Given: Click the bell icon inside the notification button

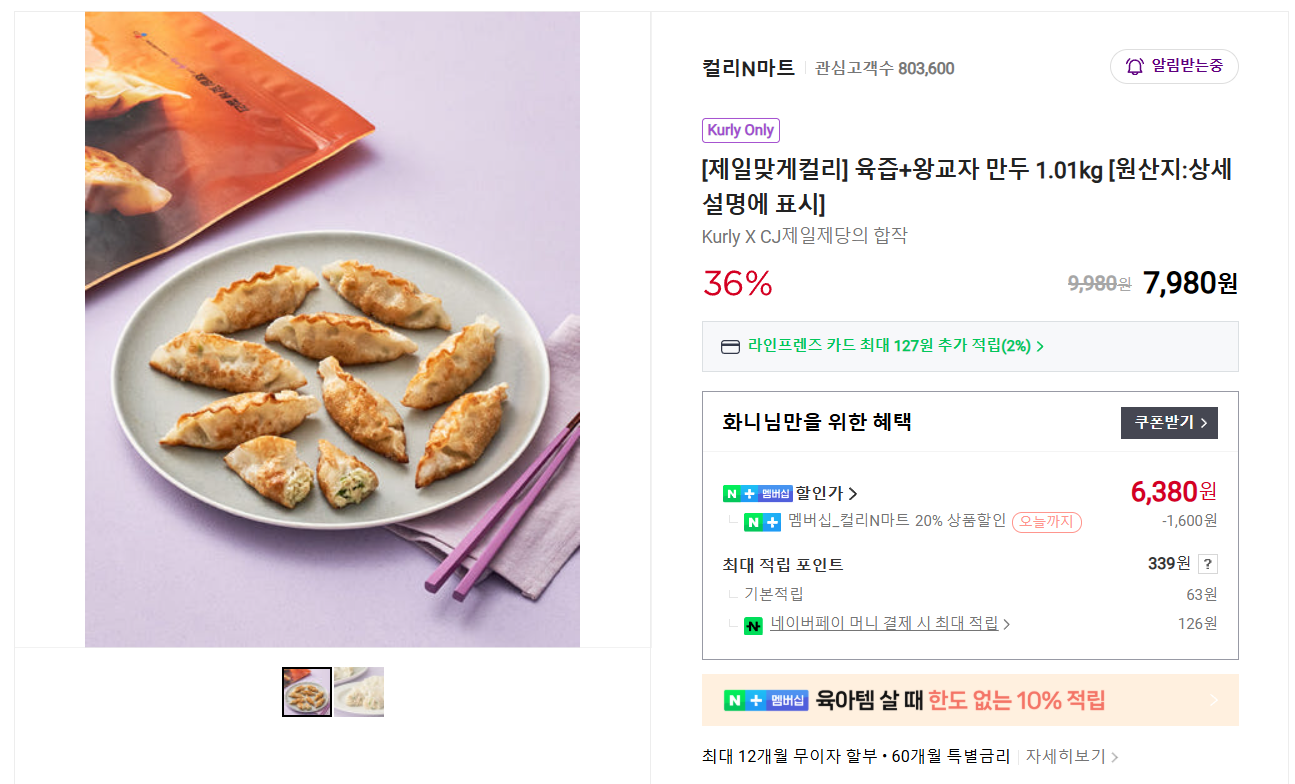Looking at the screenshot, I should 1134,66.
